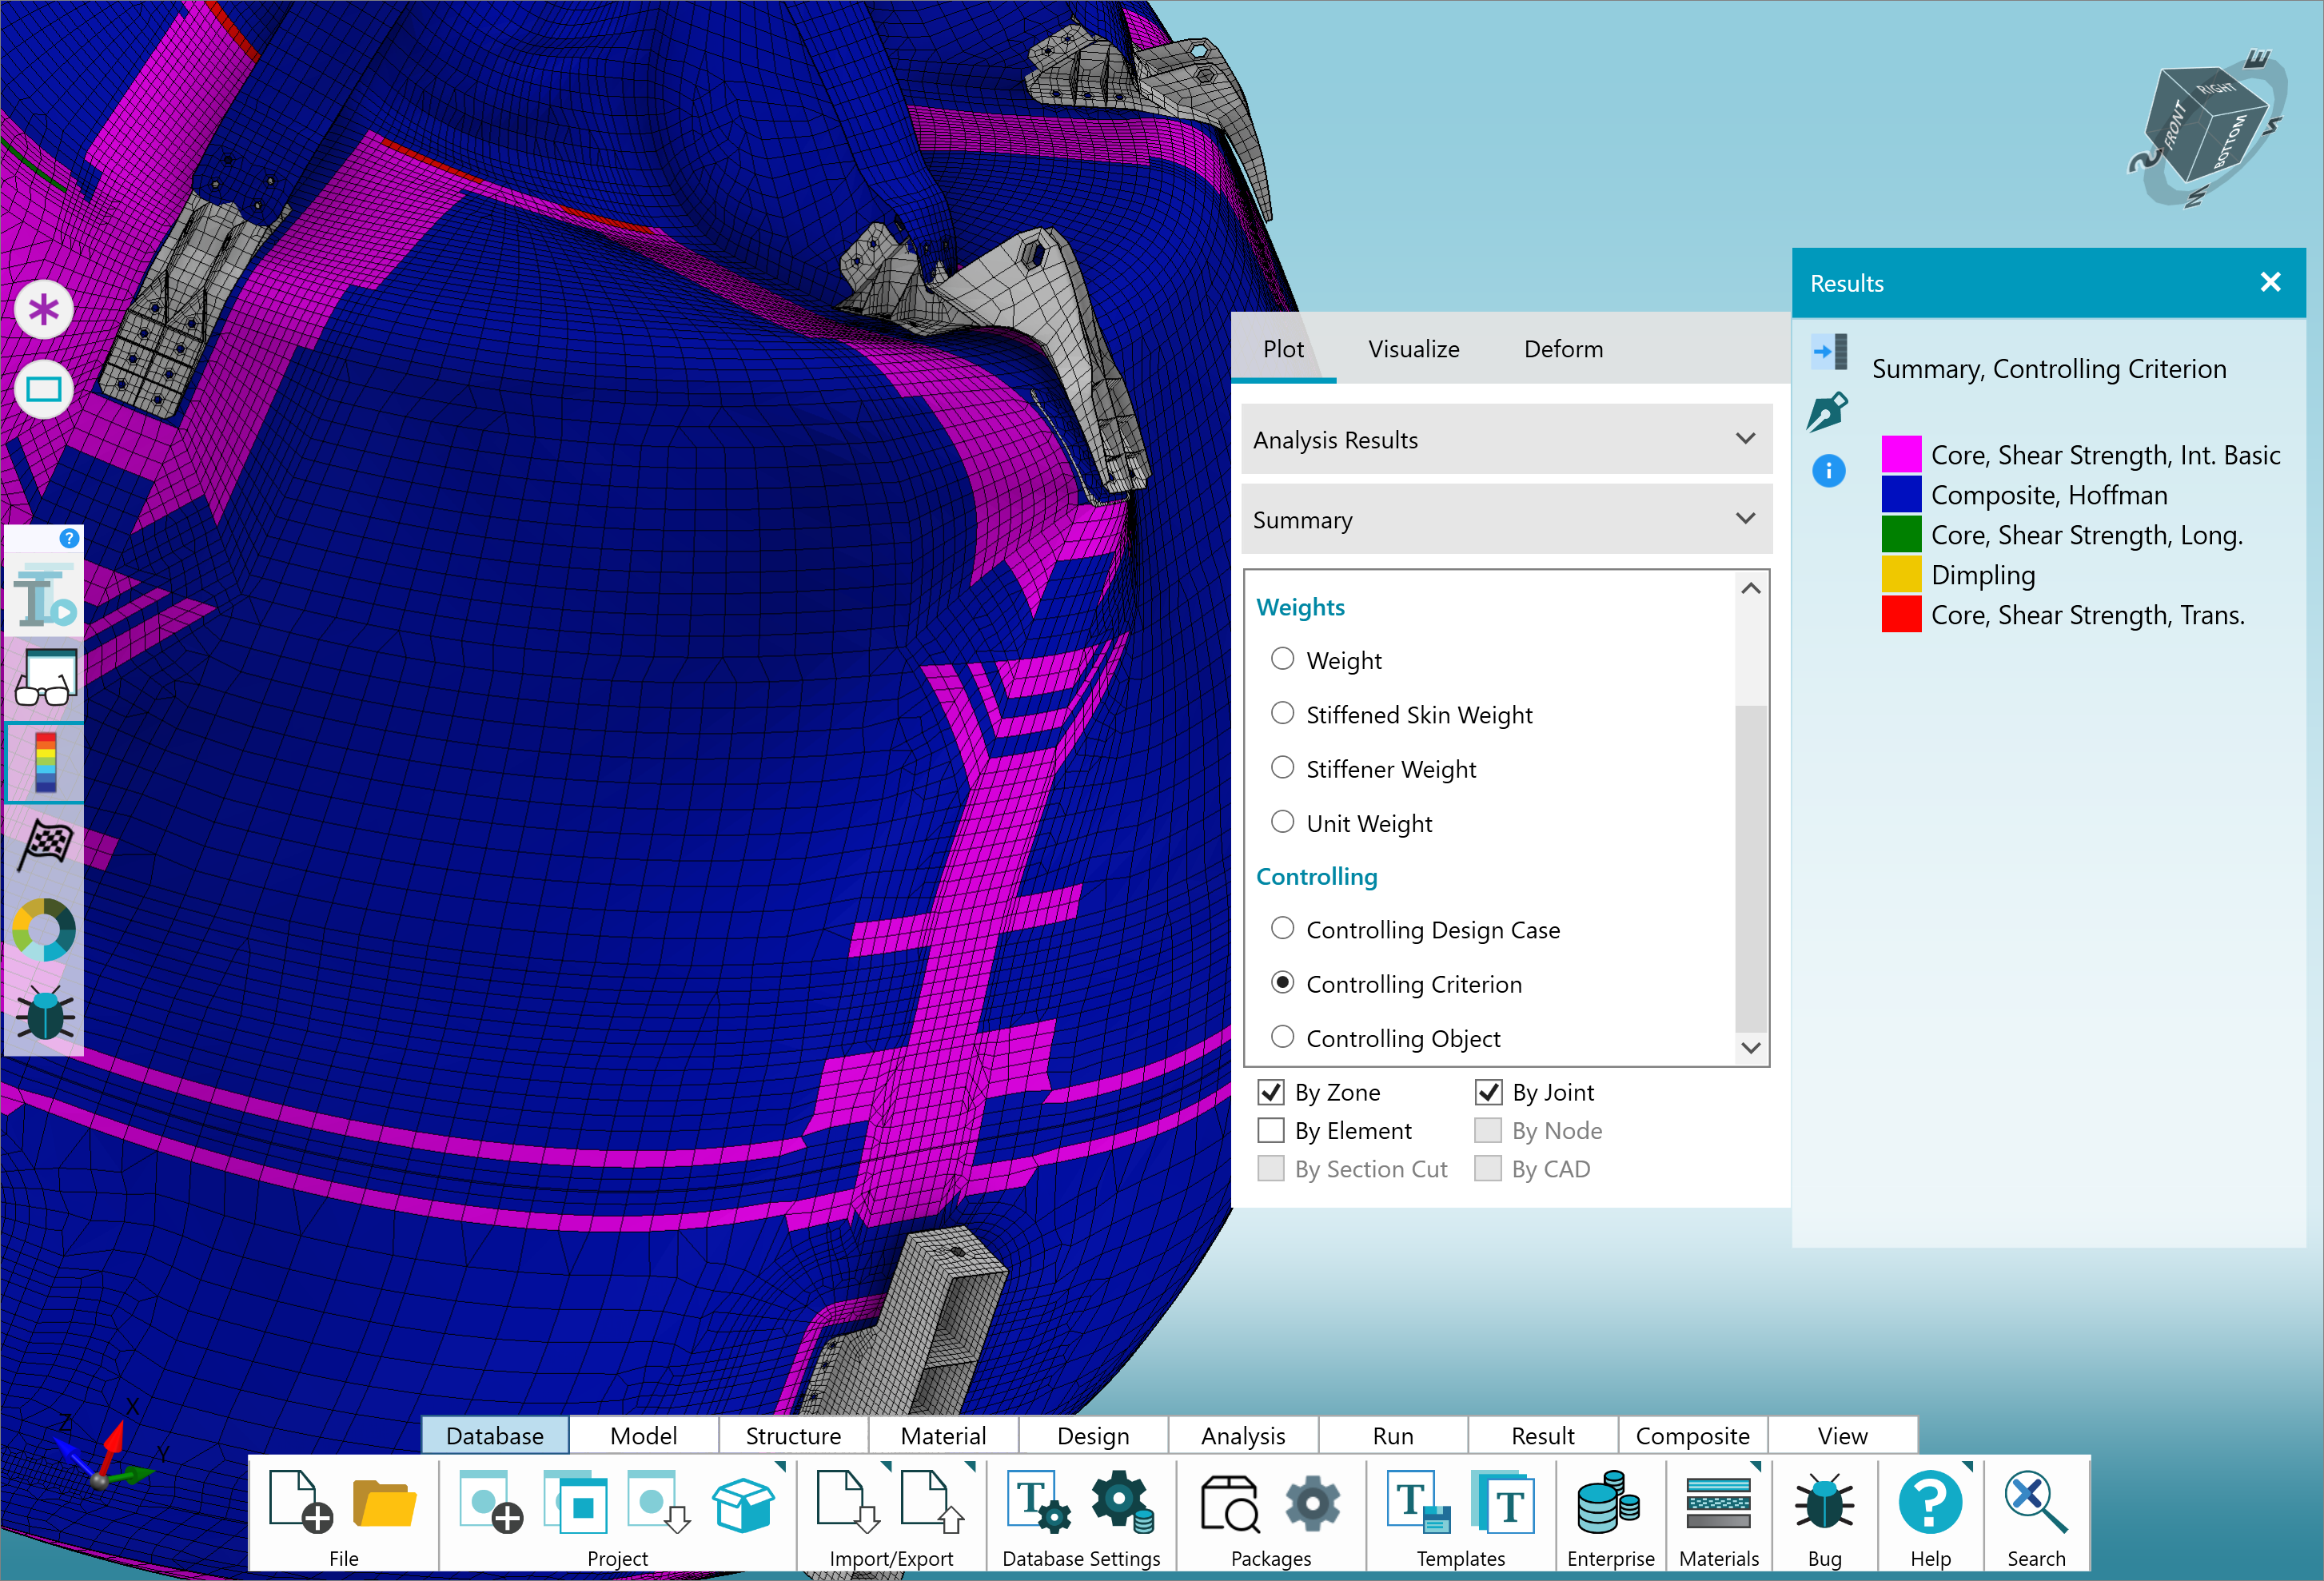The image size is (2324, 1581).
Task: Click the list scroll up arrow
Action: click(1750, 589)
